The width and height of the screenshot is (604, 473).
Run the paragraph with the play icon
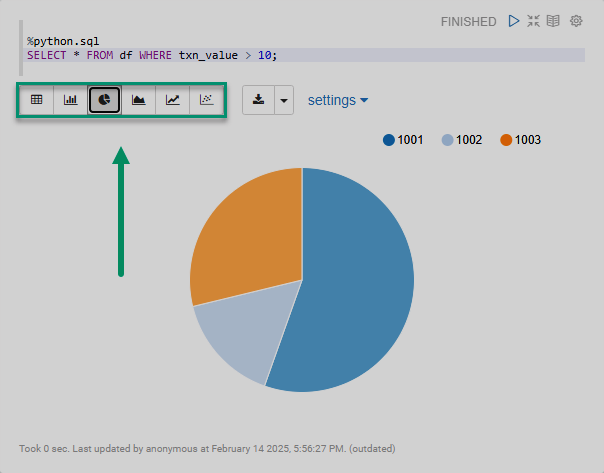coord(514,21)
